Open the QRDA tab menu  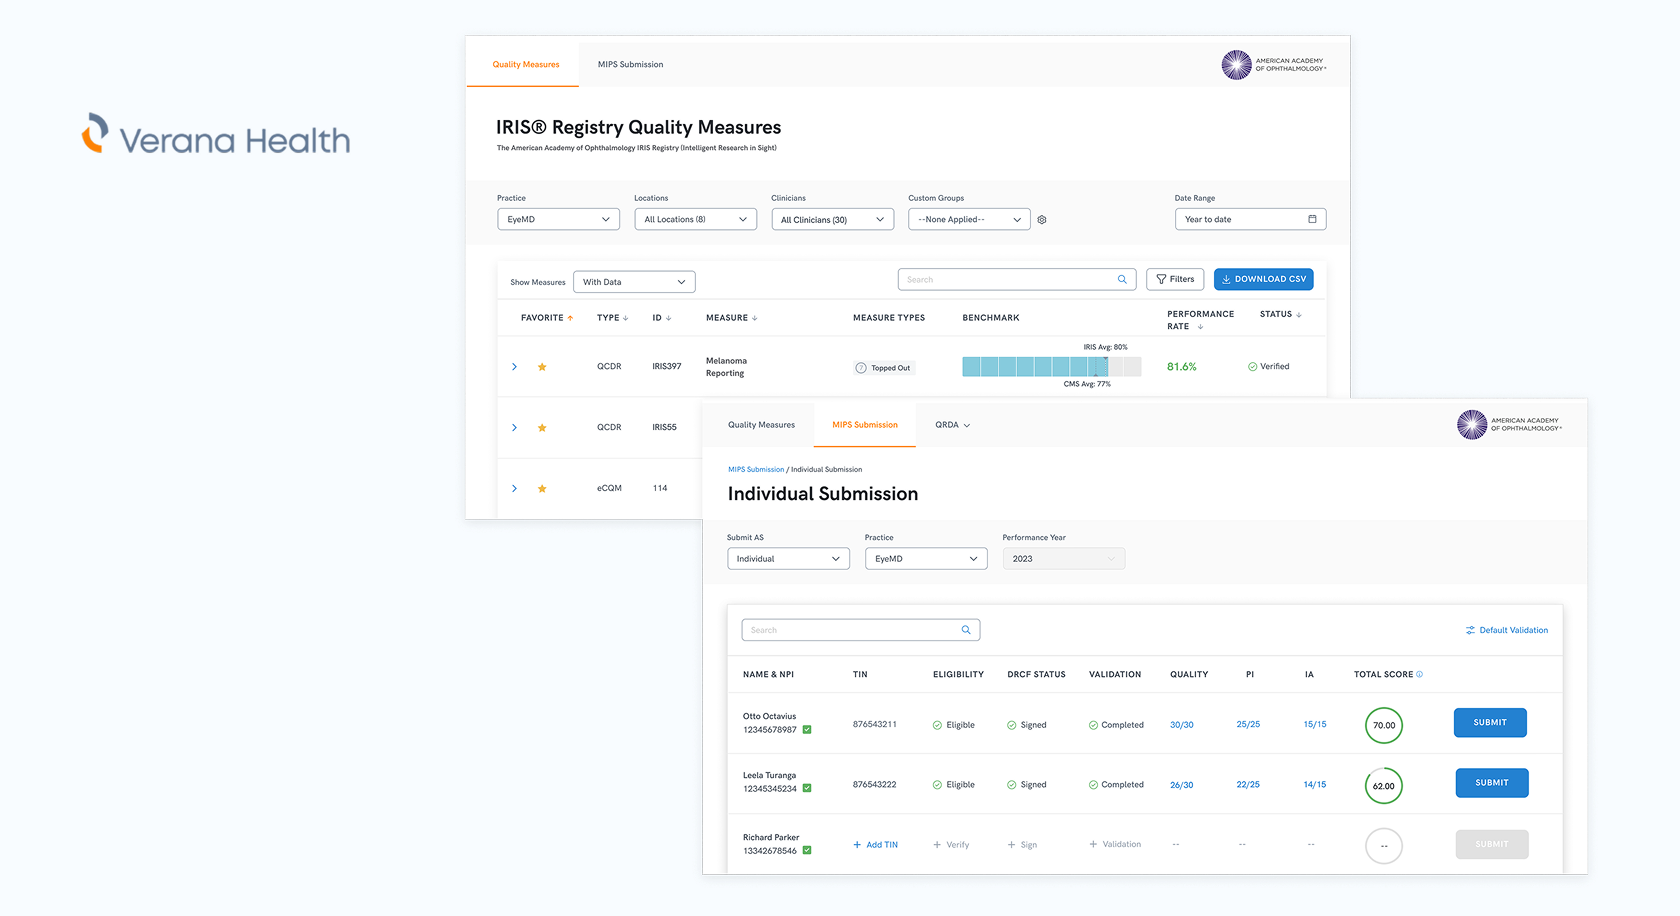coord(953,425)
